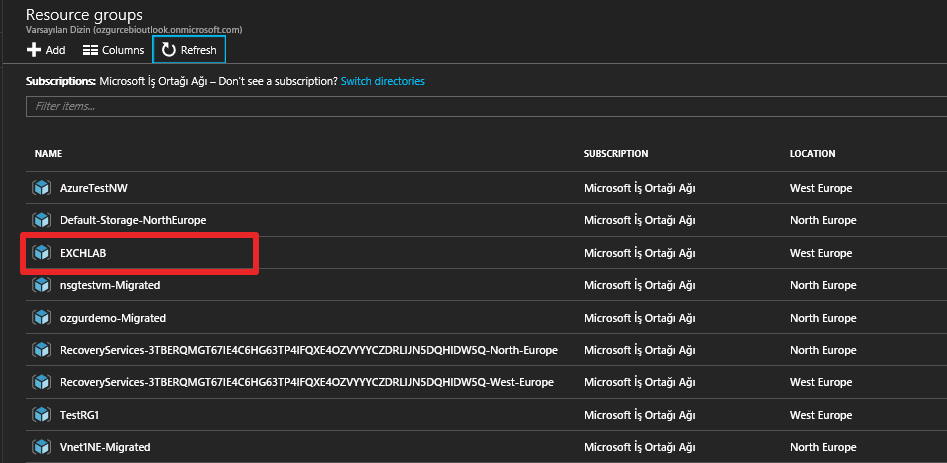Click the EXCHLAB resource group cube icon
947x463 pixels.
41,253
